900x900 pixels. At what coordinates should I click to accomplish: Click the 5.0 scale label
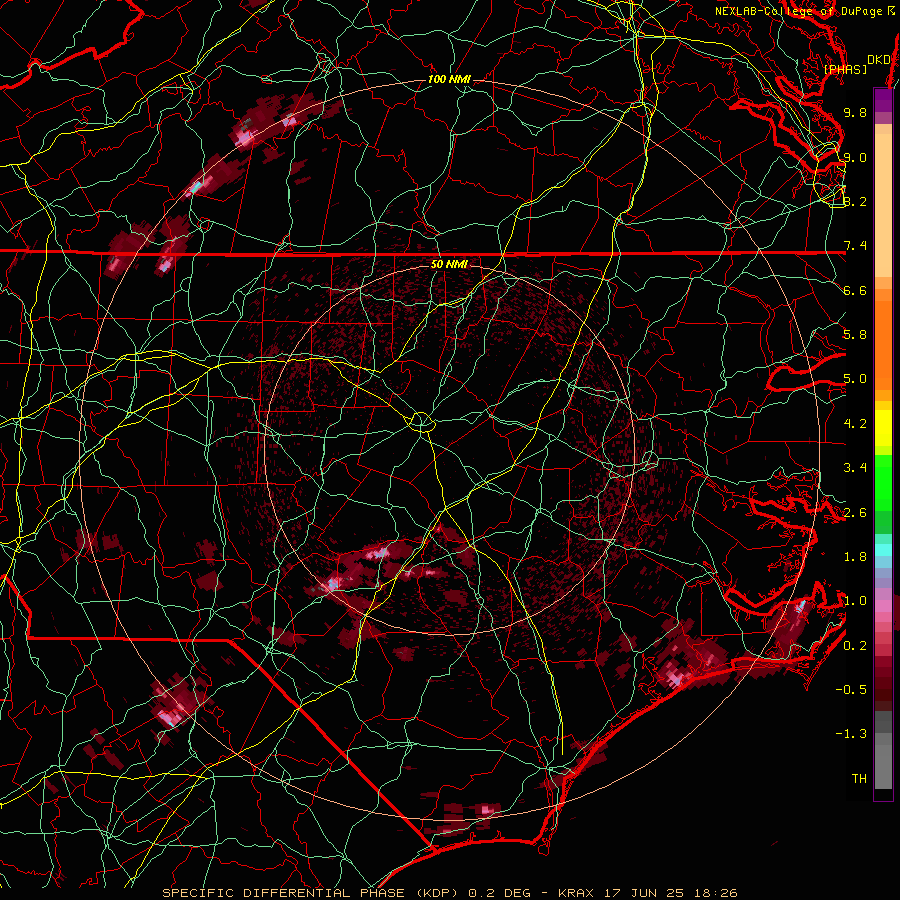coord(855,379)
